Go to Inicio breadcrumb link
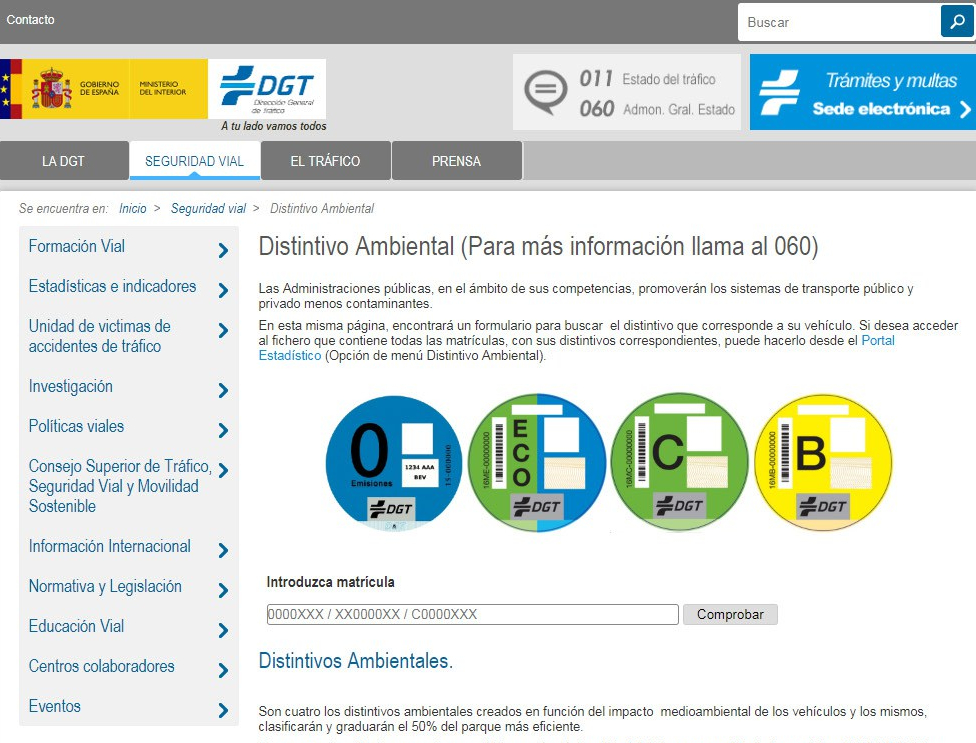 coord(133,208)
